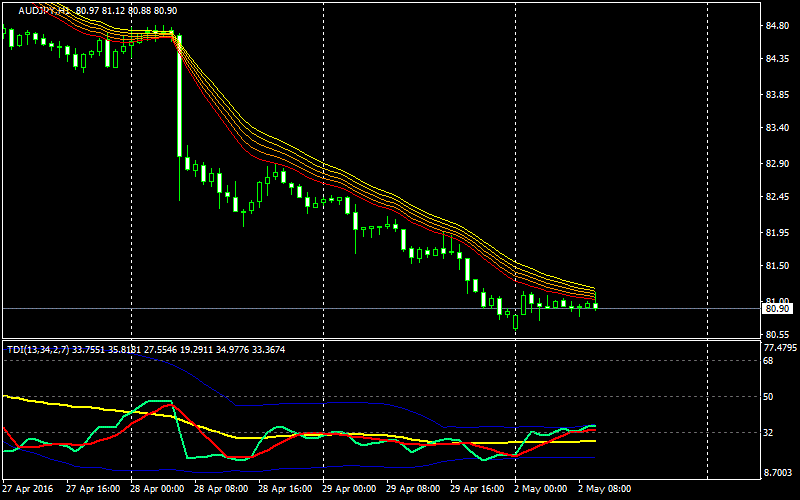Click the 29 Apr 00:00 time label
Screen dimensions: 800x500
tap(349, 490)
